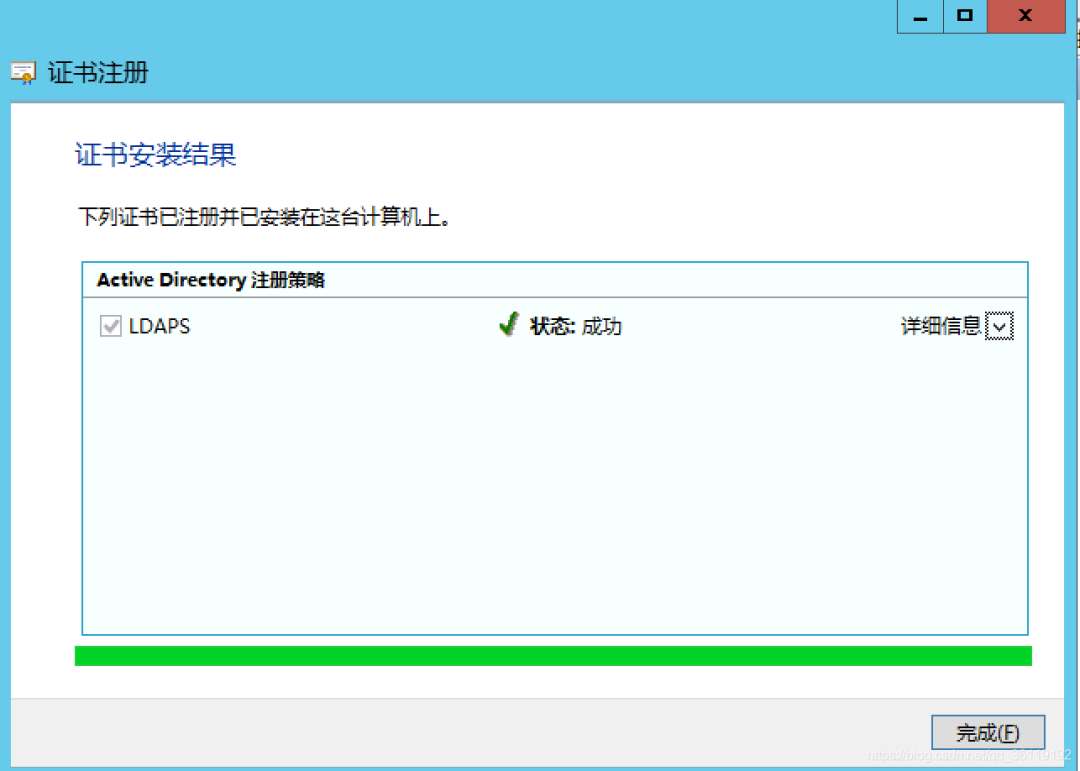This screenshot has width=1080, height=771.
Task: Click the gray footer bar left of 完成
Action: 450,731
